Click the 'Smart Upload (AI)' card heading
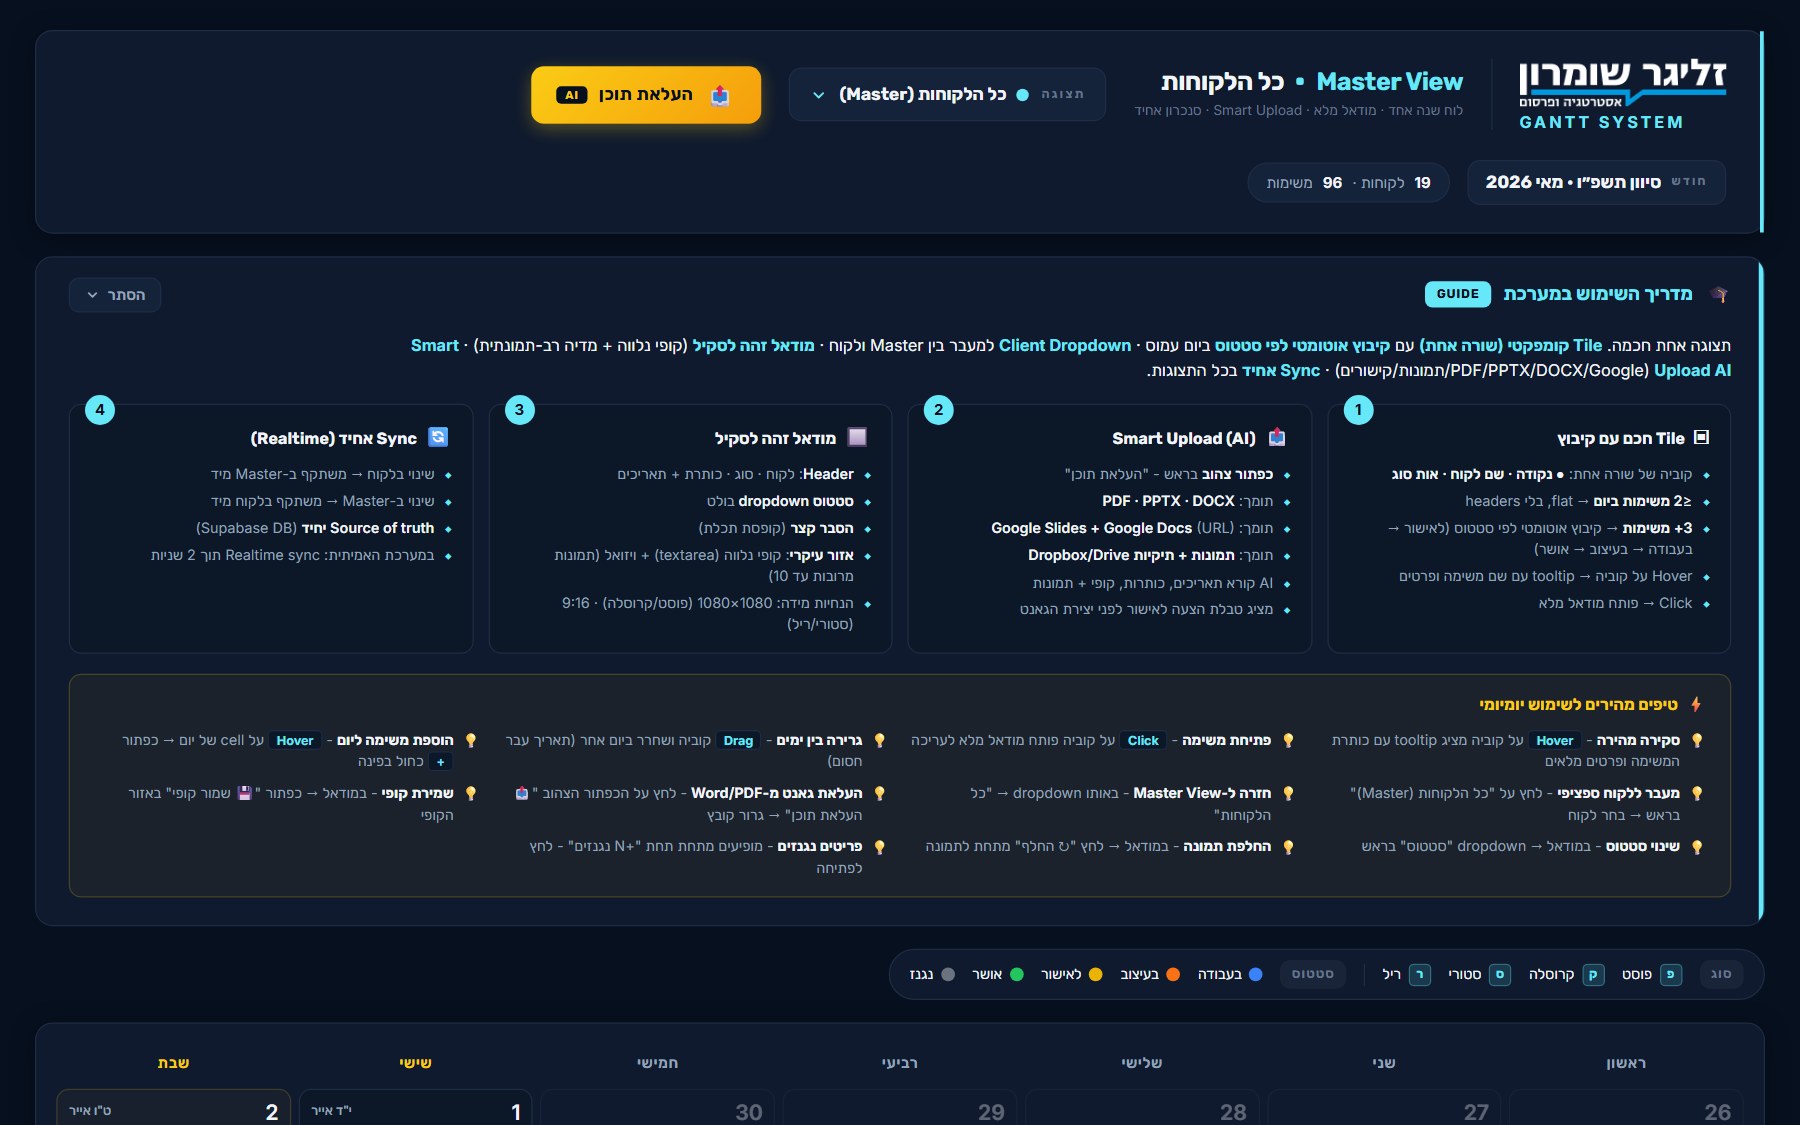Screen dimensions: 1800x1125 tap(1183, 438)
